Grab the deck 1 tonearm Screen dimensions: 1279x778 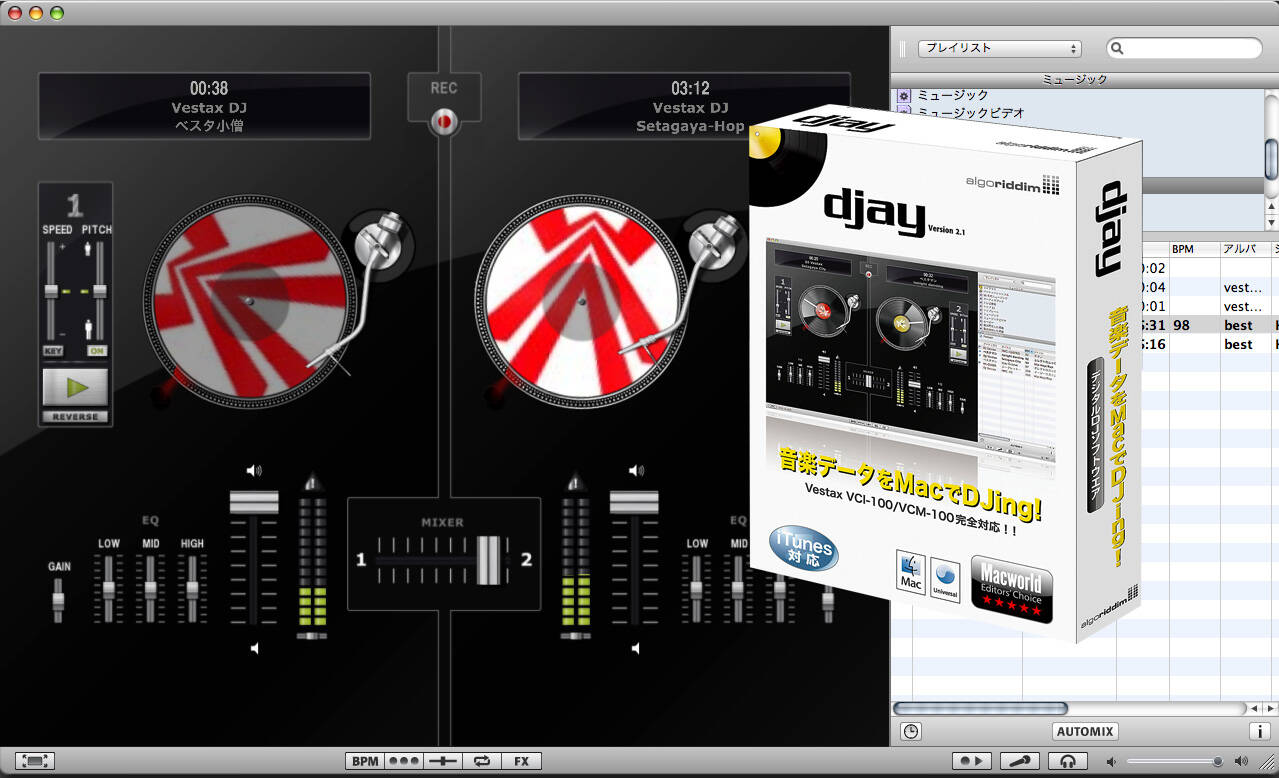click(x=368, y=282)
